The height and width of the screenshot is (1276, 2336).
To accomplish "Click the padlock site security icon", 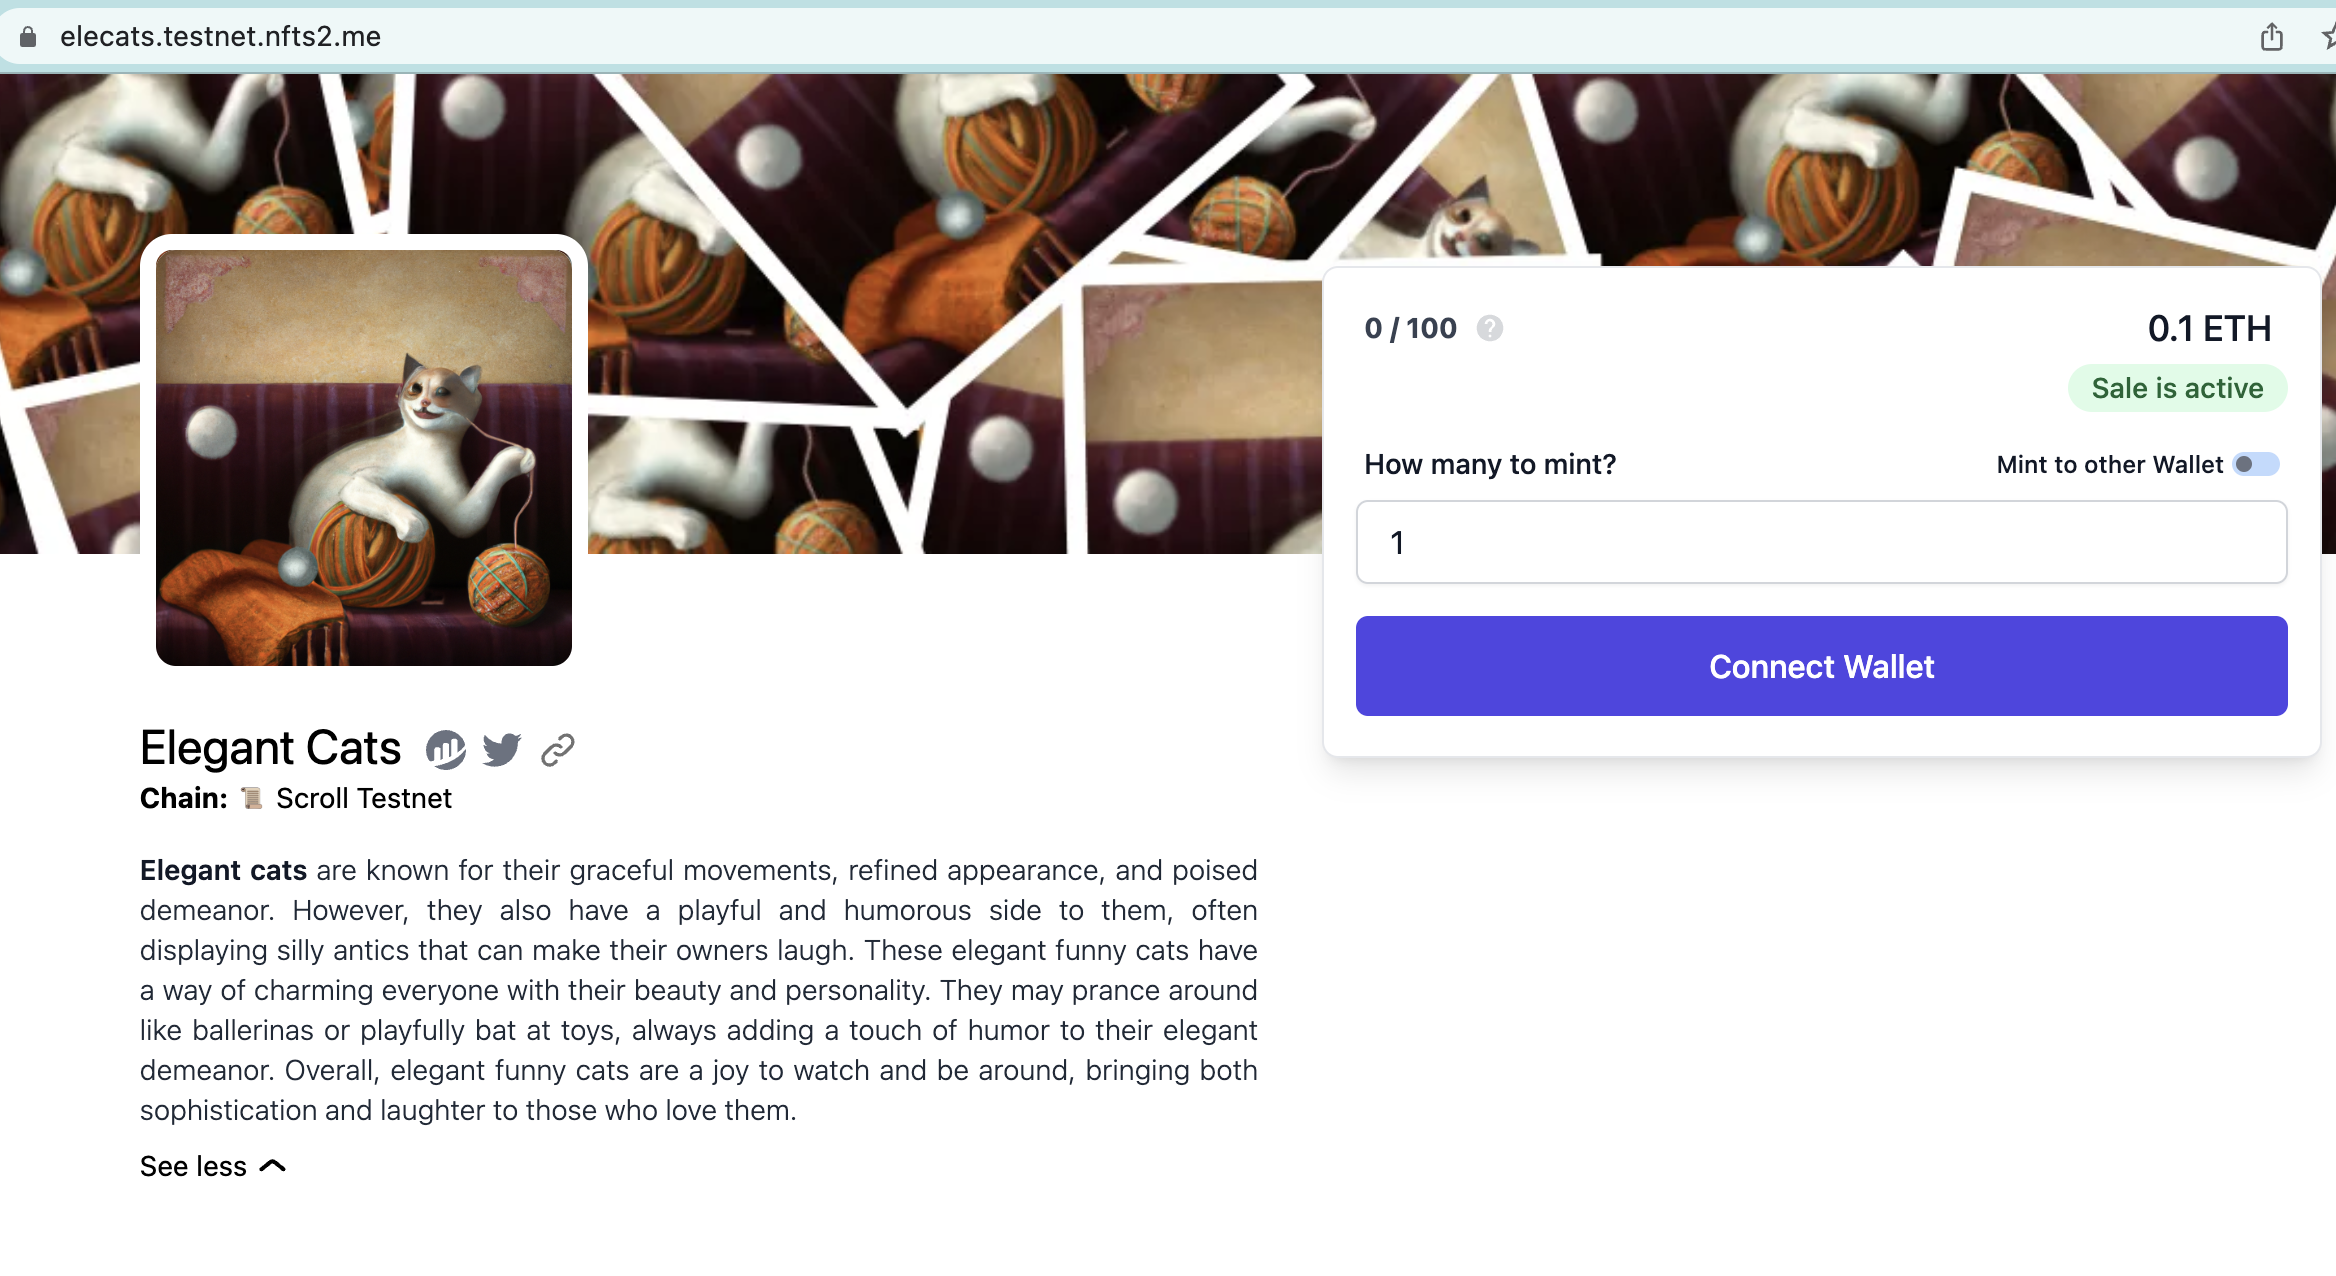I will pyautogui.click(x=28, y=37).
